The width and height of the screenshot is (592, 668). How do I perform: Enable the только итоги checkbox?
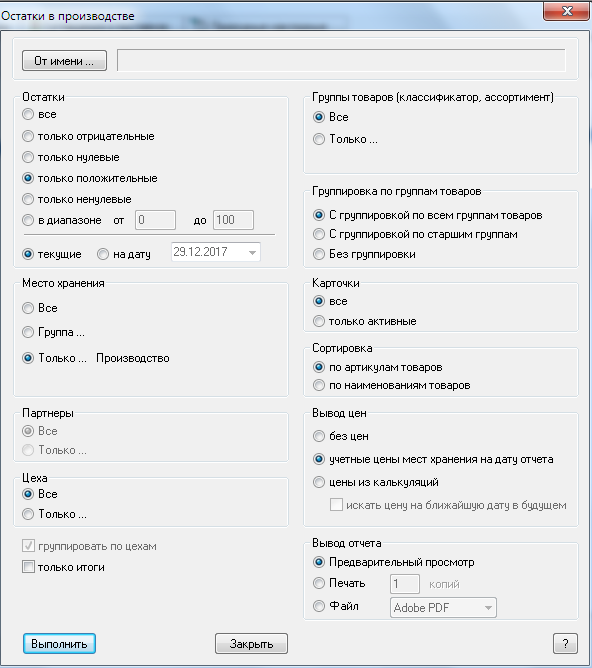pos(28,567)
